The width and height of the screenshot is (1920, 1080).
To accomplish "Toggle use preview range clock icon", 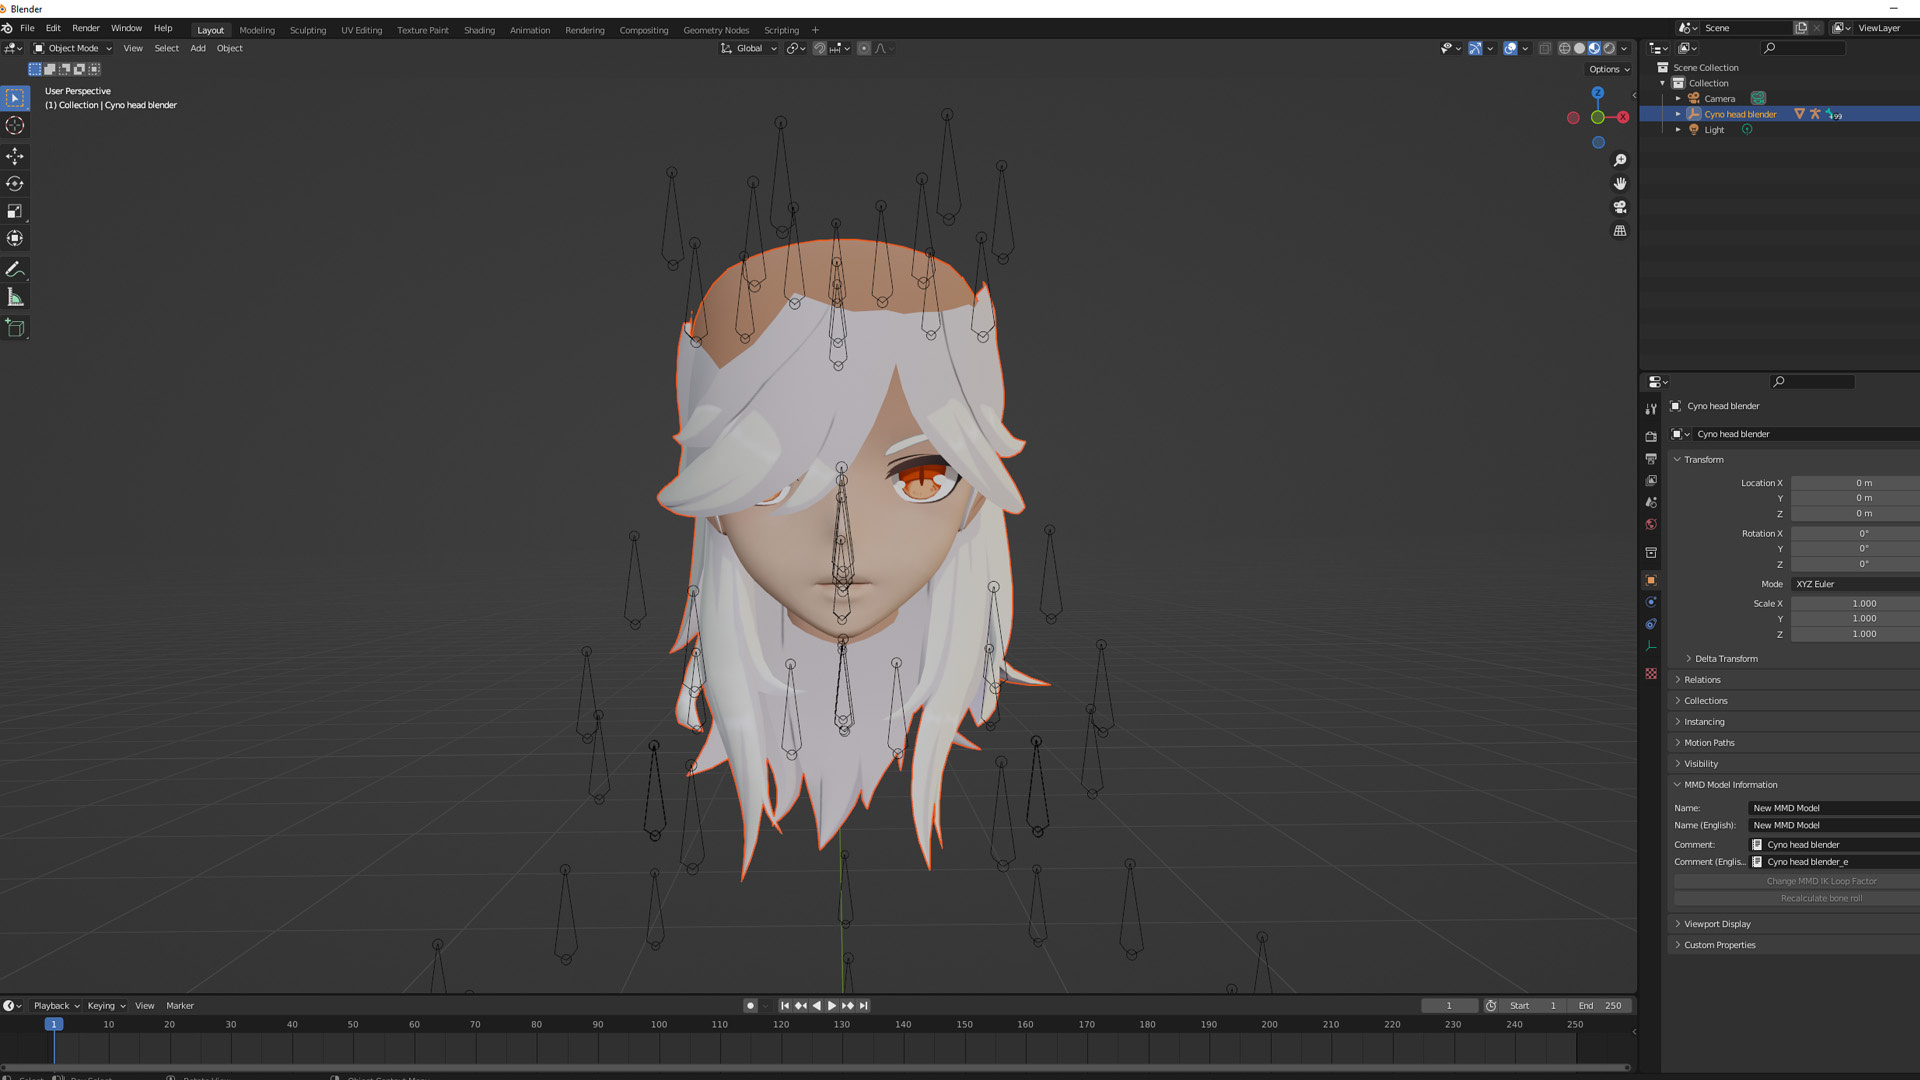I will 1491,1006.
